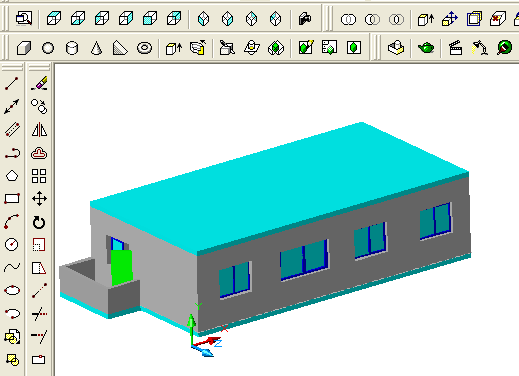This screenshot has width=519, height=376.
Task: Select the Polyline tool
Action: pyautogui.click(x=12, y=153)
